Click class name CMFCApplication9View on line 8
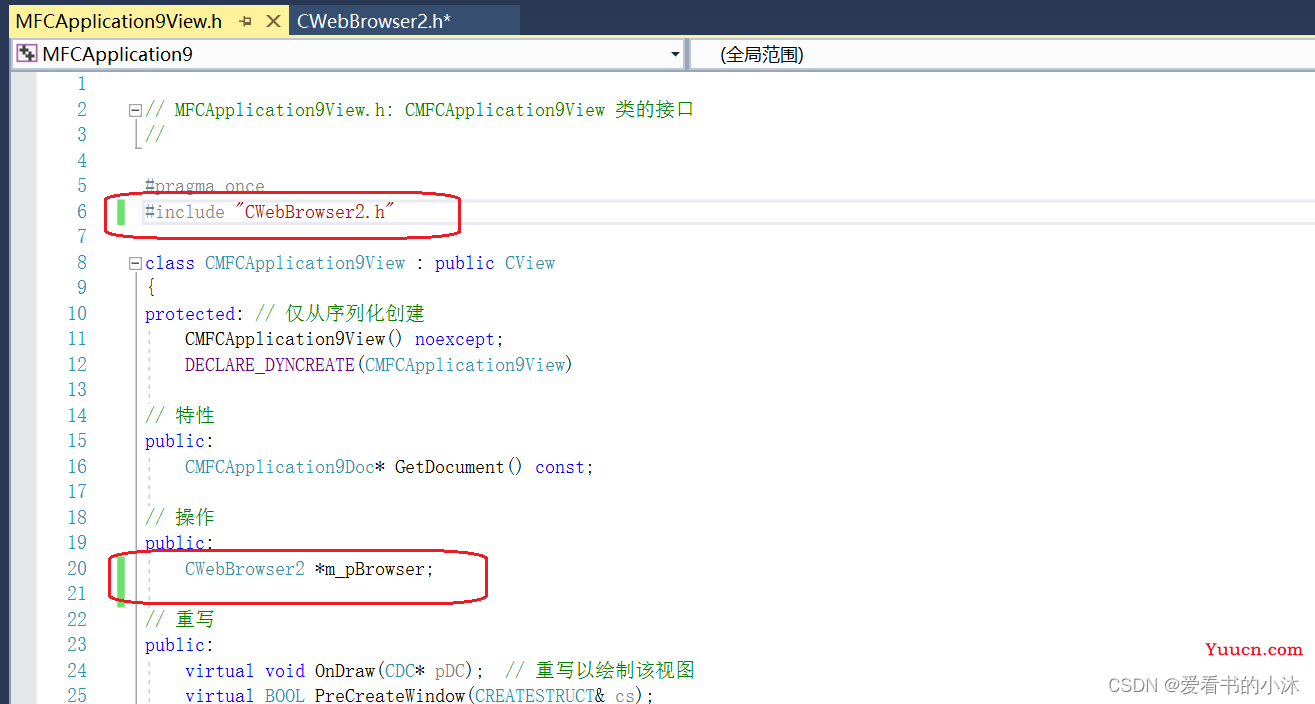 point(305,263)
